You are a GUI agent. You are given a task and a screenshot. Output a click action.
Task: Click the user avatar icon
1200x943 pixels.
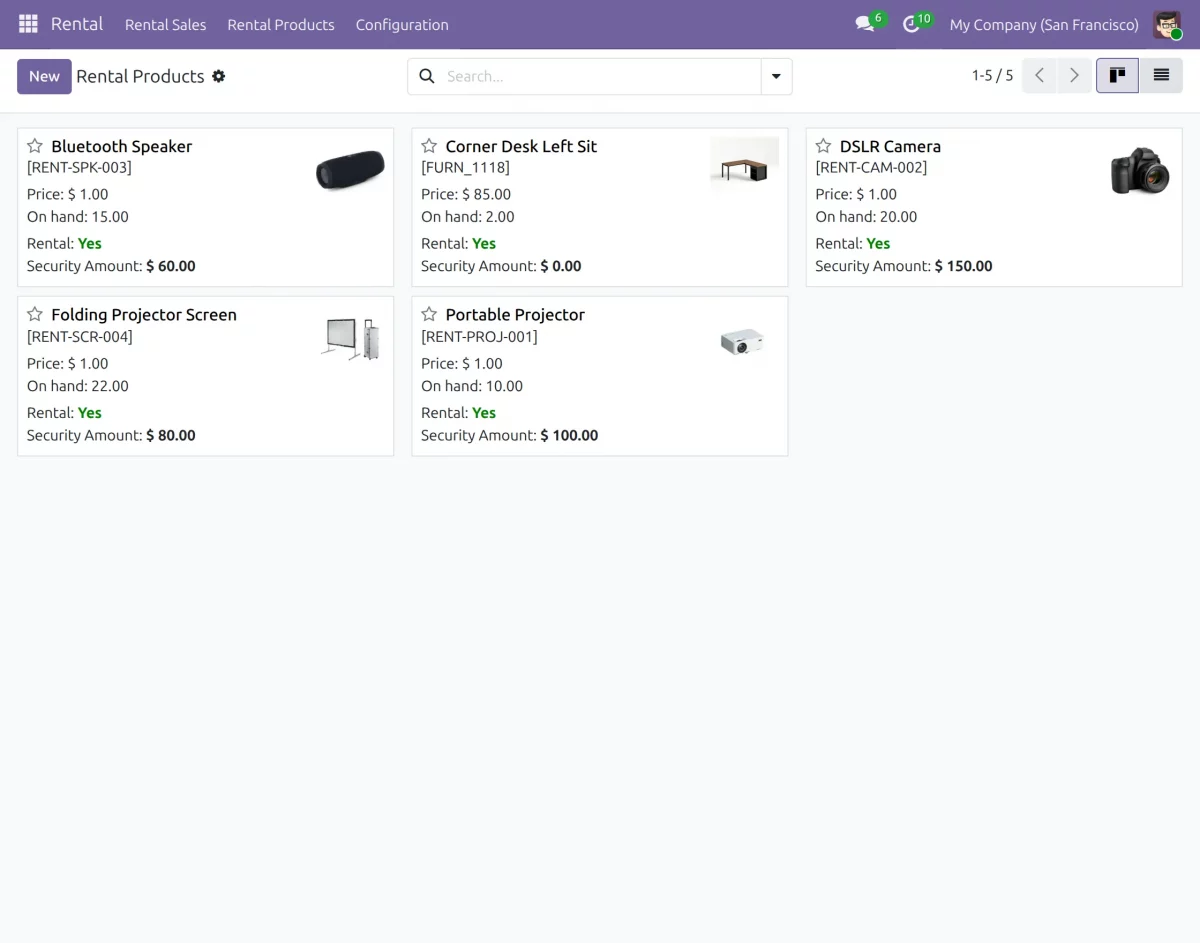(x=1167, y=24)
